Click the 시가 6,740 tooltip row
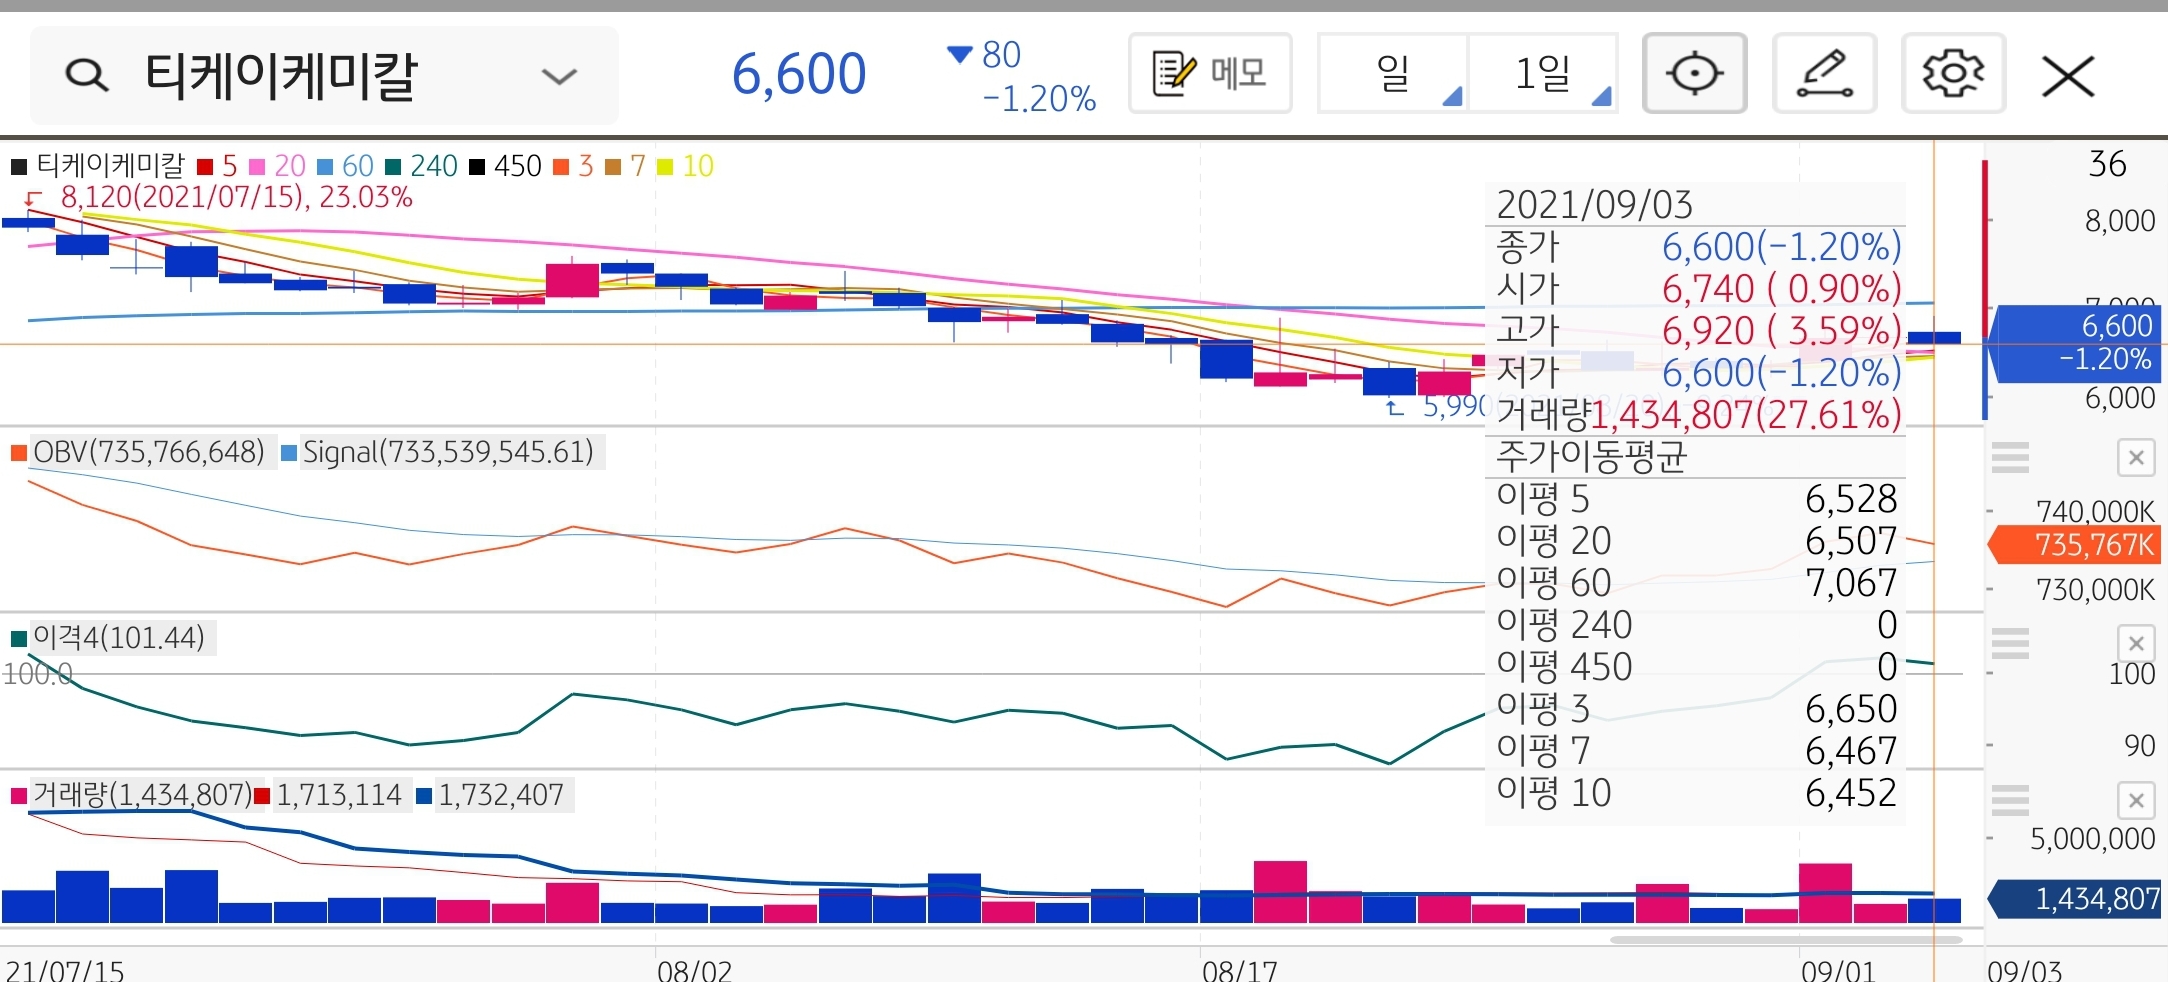The width and height of the screenshot is (2168, 982). (1698, 288)
